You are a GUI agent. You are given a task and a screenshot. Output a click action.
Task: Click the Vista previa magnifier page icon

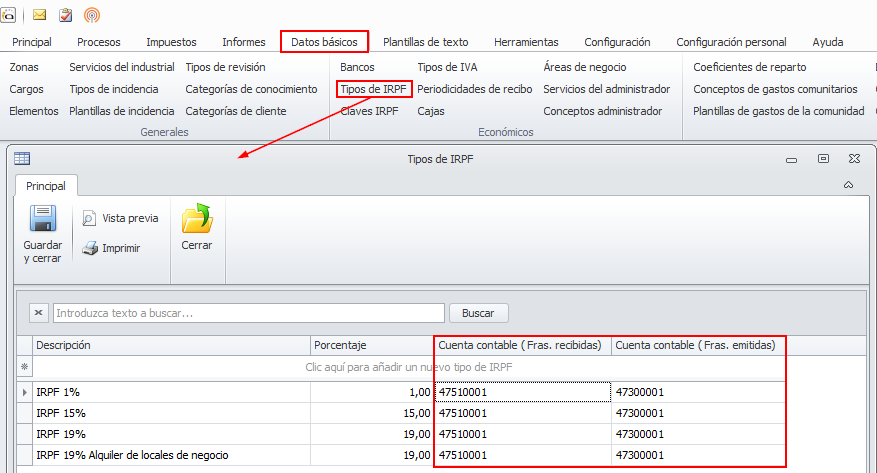88,218
